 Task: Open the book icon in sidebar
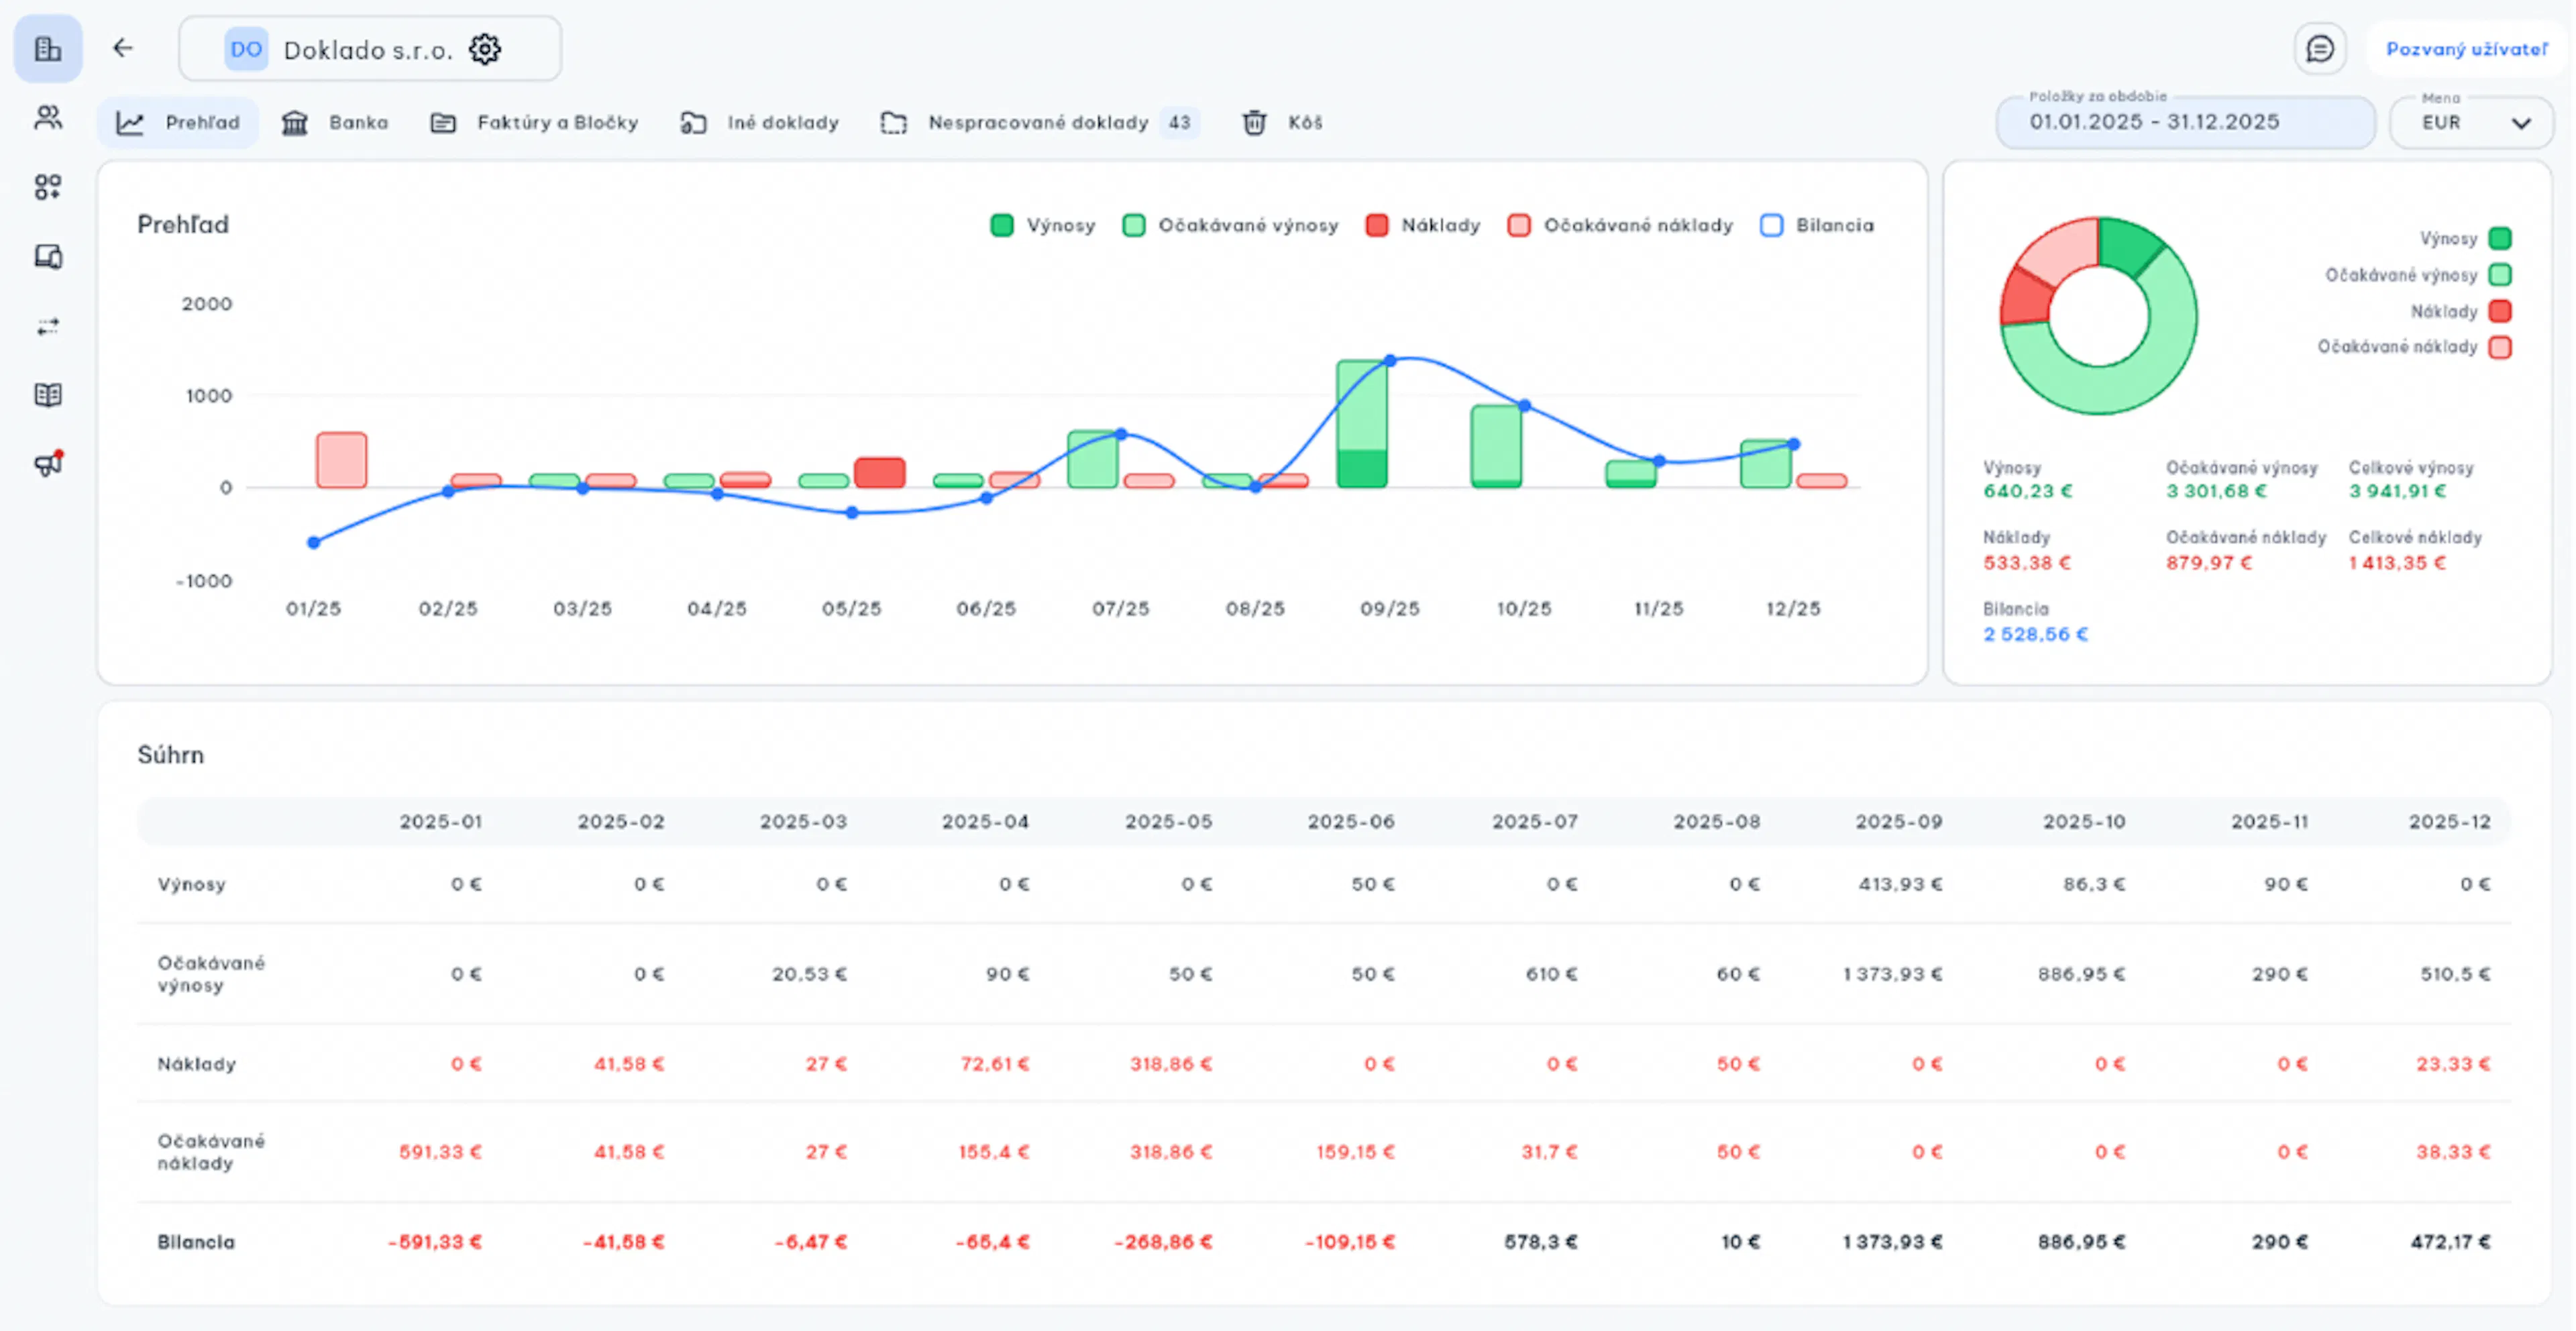(x=48, y=395)
